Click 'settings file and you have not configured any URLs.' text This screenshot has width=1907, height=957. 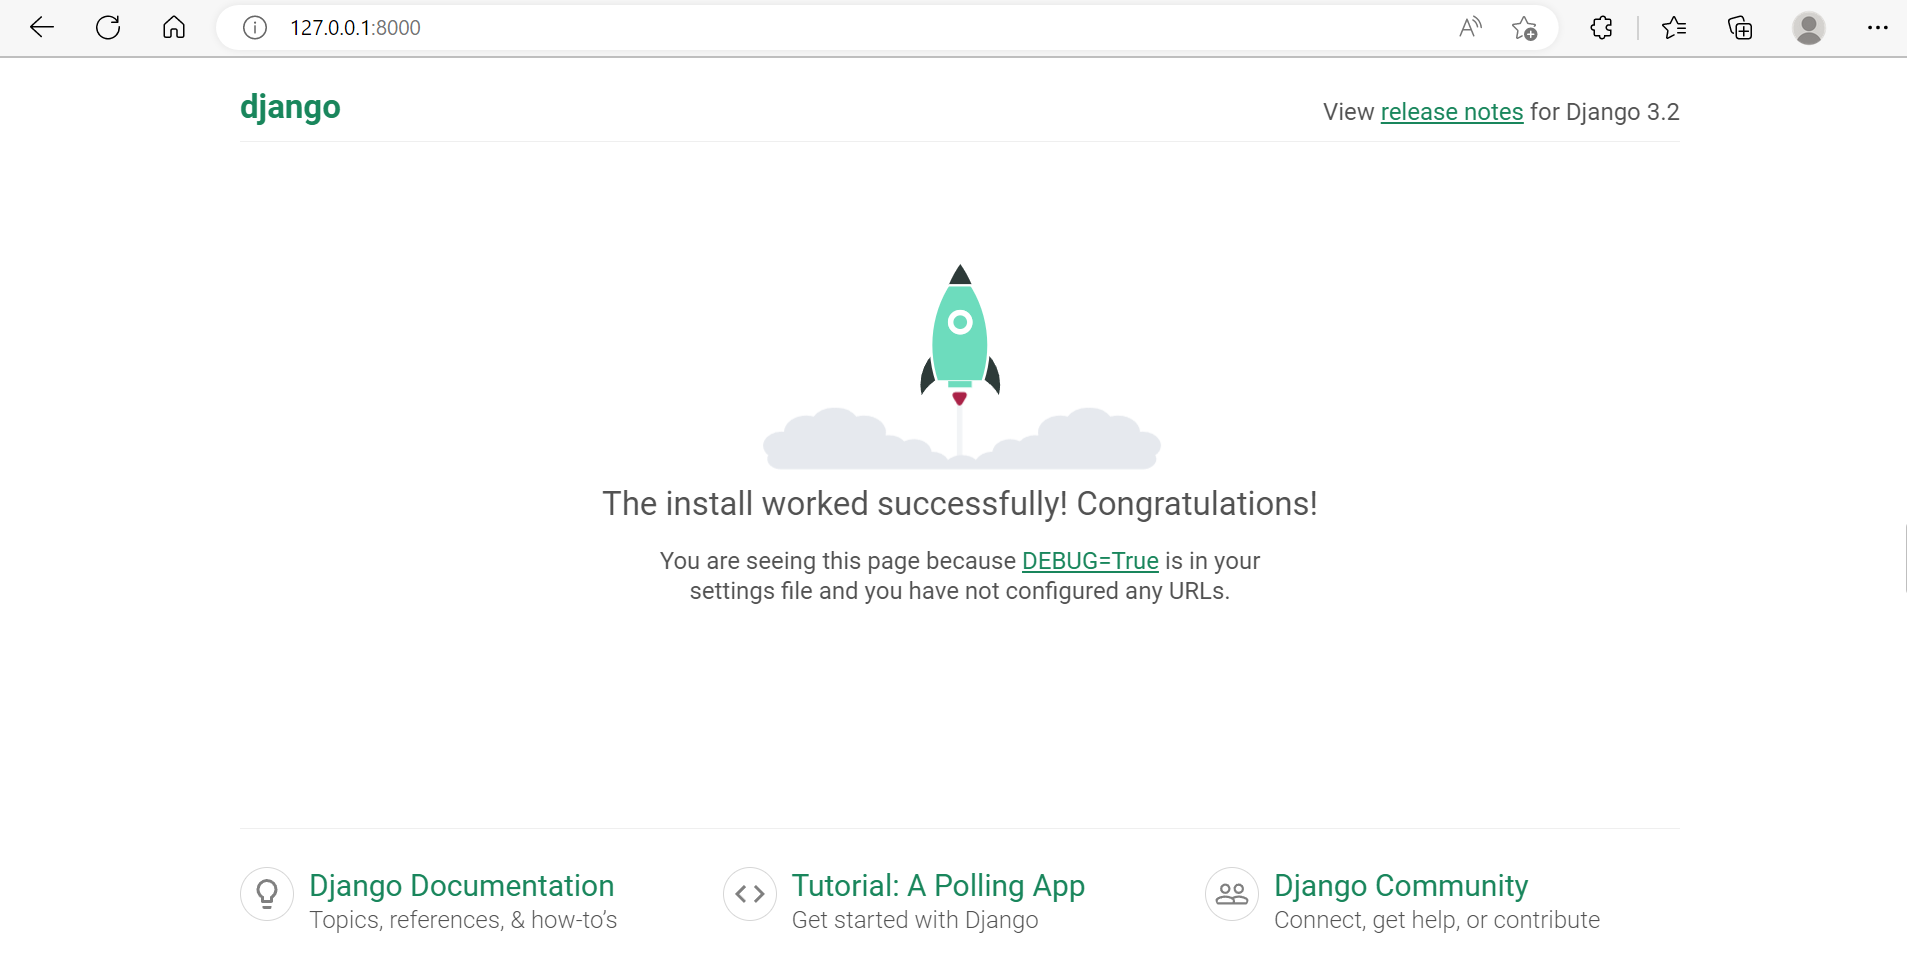[960, 591]
